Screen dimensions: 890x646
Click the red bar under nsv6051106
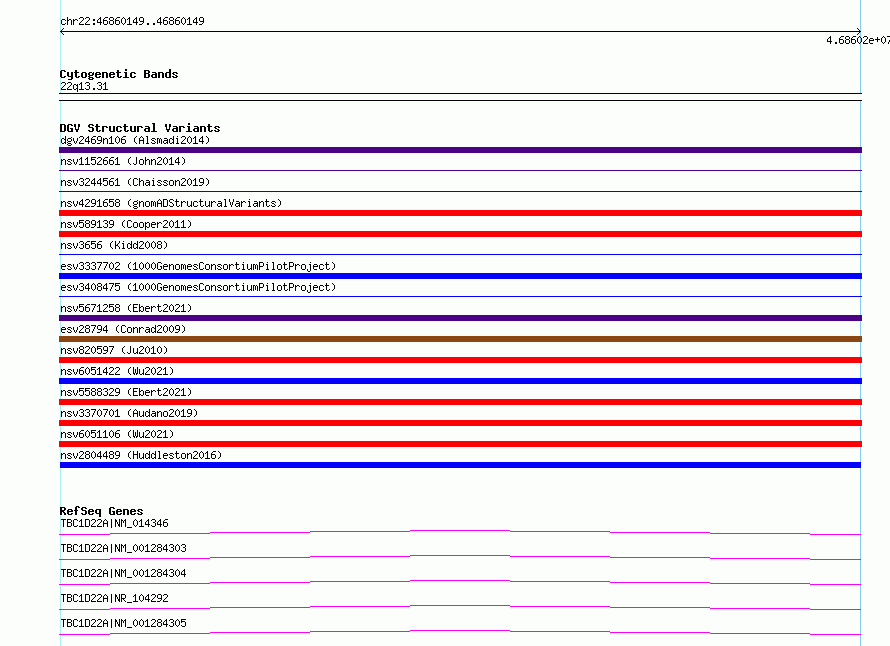pos(460,444)
